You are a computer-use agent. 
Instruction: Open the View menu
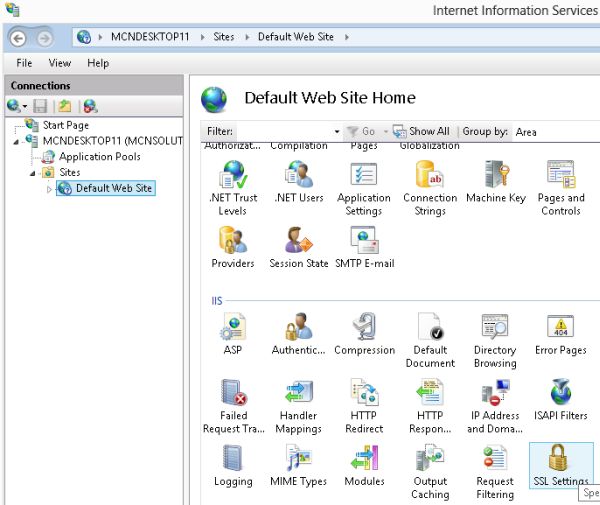click(x=60, y=63)
